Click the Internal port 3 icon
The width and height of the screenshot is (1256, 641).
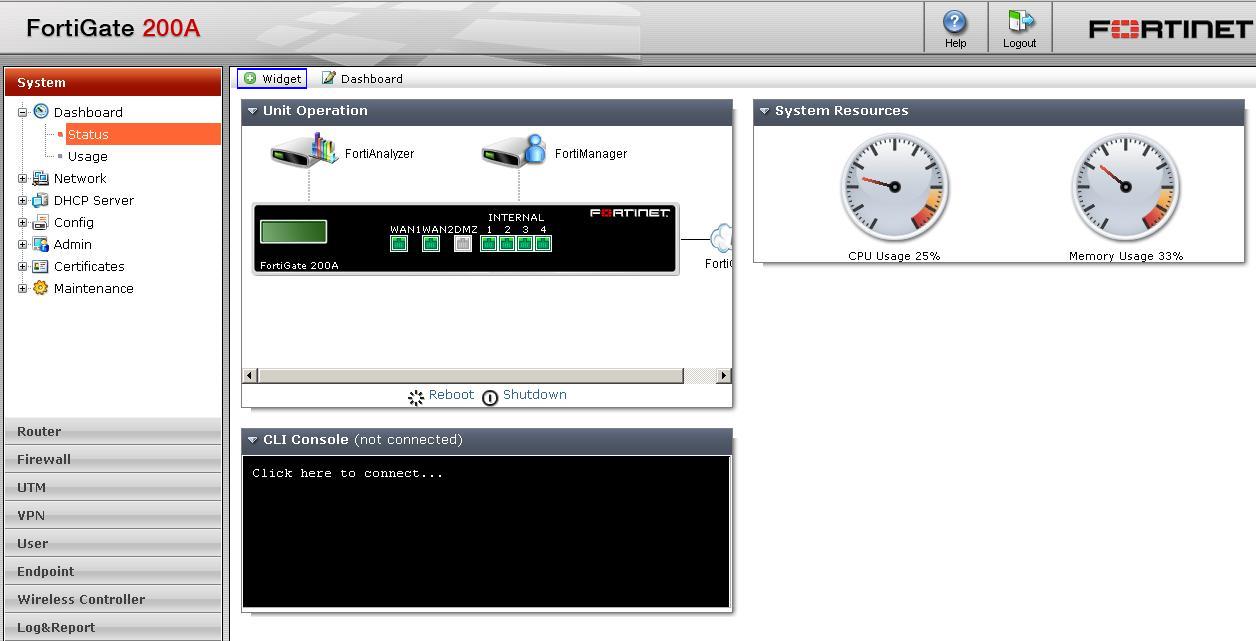click(525, 243)
